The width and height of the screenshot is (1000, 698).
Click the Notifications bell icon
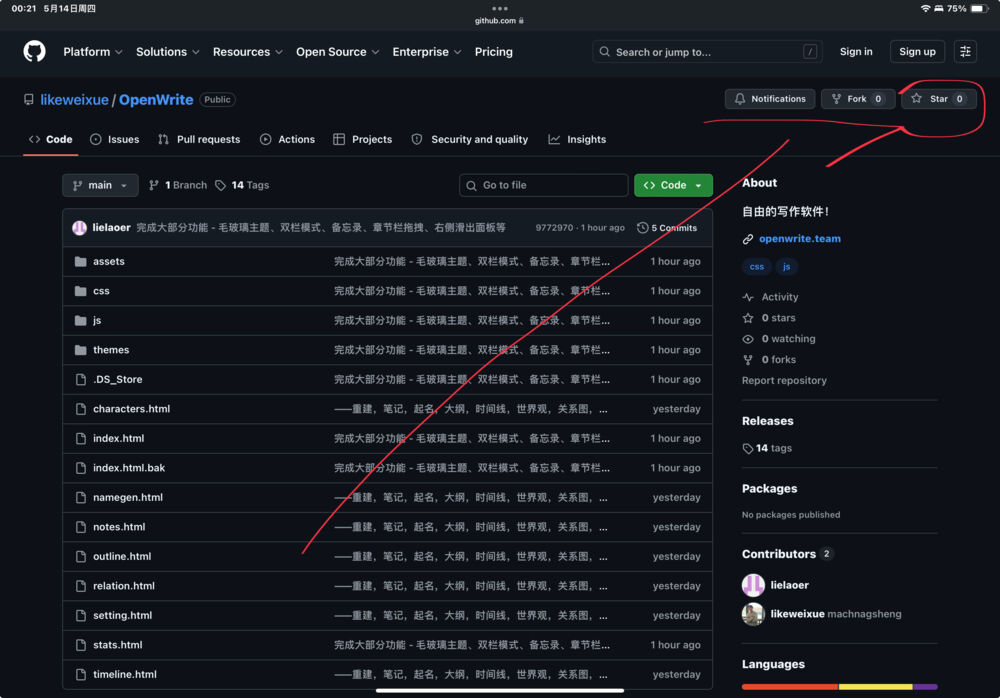click(x=740, y=99)
